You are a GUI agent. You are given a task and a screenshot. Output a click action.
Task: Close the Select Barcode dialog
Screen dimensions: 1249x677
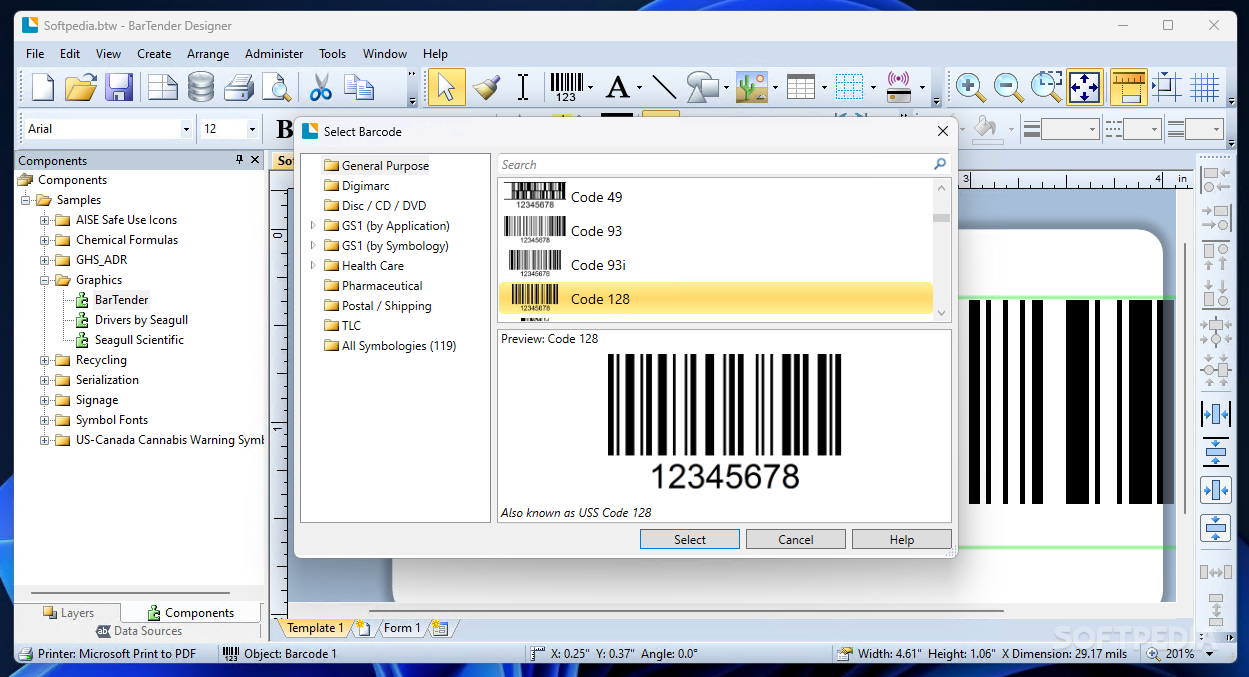click(x=942, y=131)
